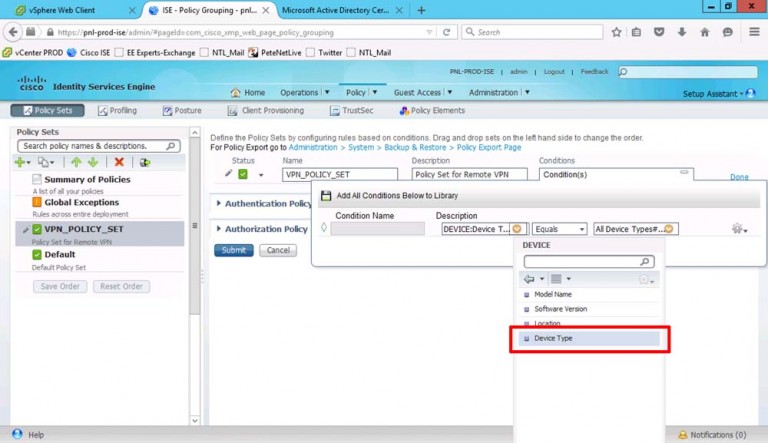Switch to the Policy Elements tab
768x443 pixels.
point(432,111)
